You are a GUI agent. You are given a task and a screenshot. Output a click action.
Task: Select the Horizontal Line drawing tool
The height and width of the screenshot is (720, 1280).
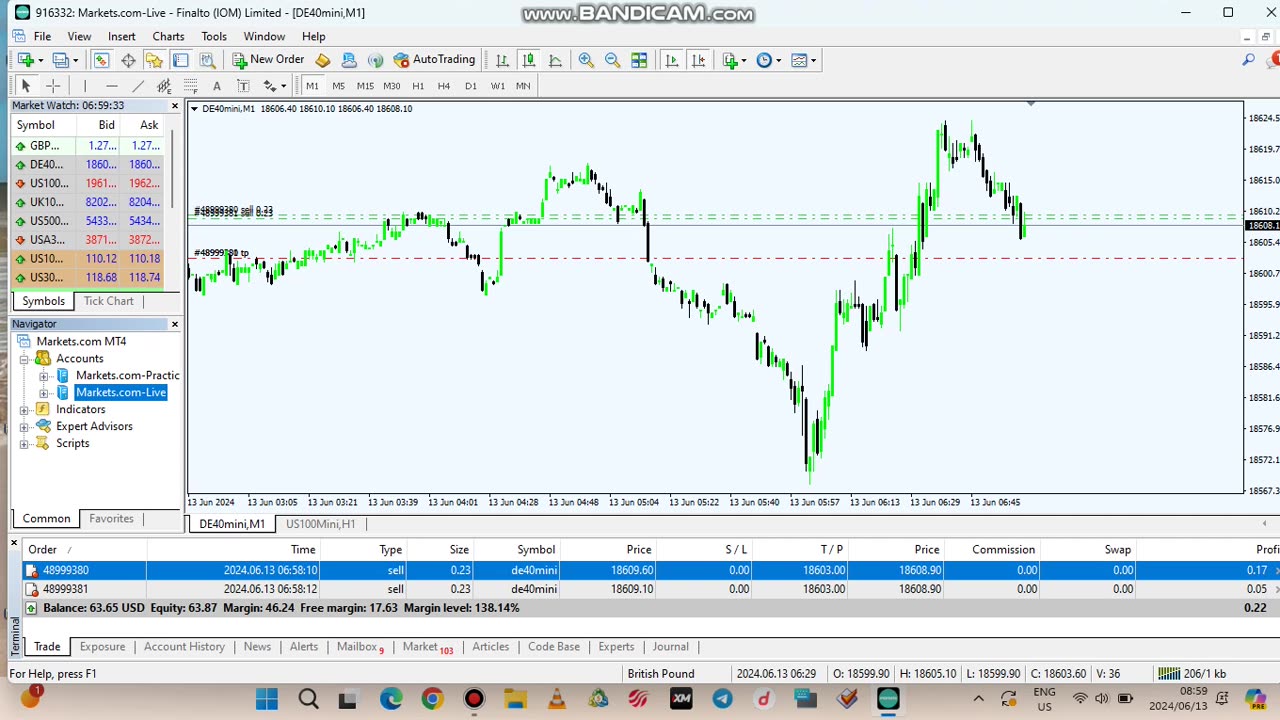112,86
